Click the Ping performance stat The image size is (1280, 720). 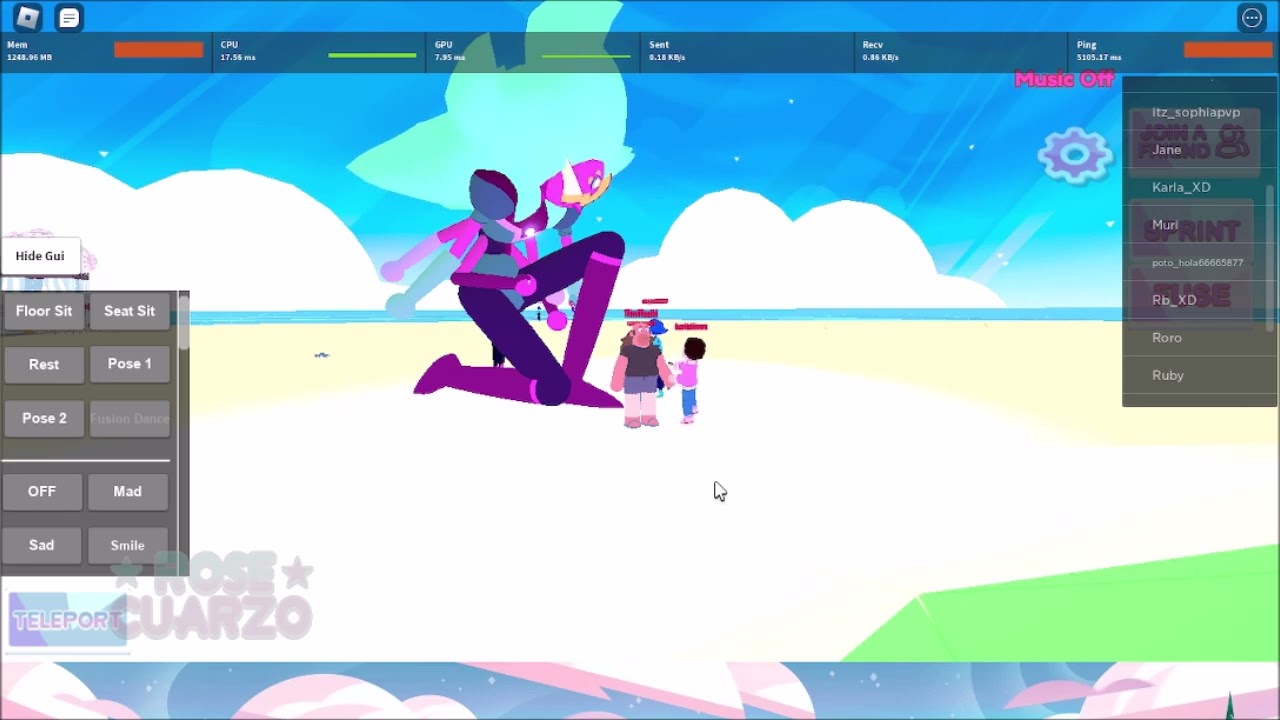pyautogui.click(x=1175, y=51)
